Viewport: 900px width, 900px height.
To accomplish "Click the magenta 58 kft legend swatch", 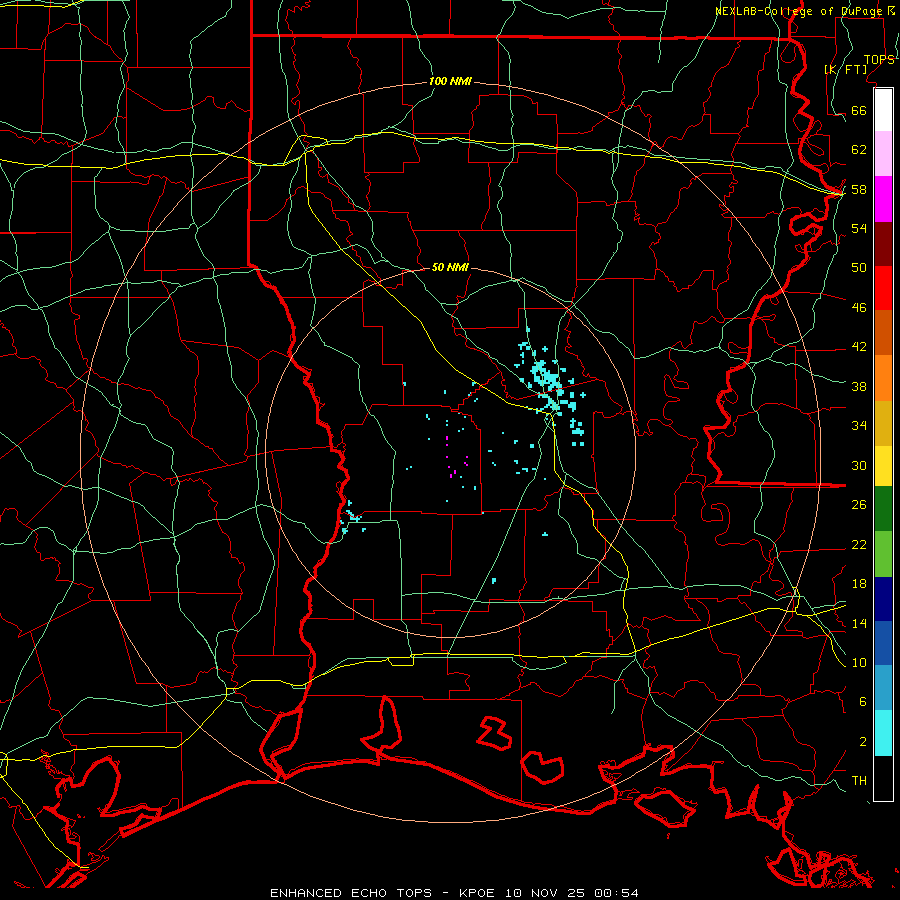I will click(x=883, y=199).
